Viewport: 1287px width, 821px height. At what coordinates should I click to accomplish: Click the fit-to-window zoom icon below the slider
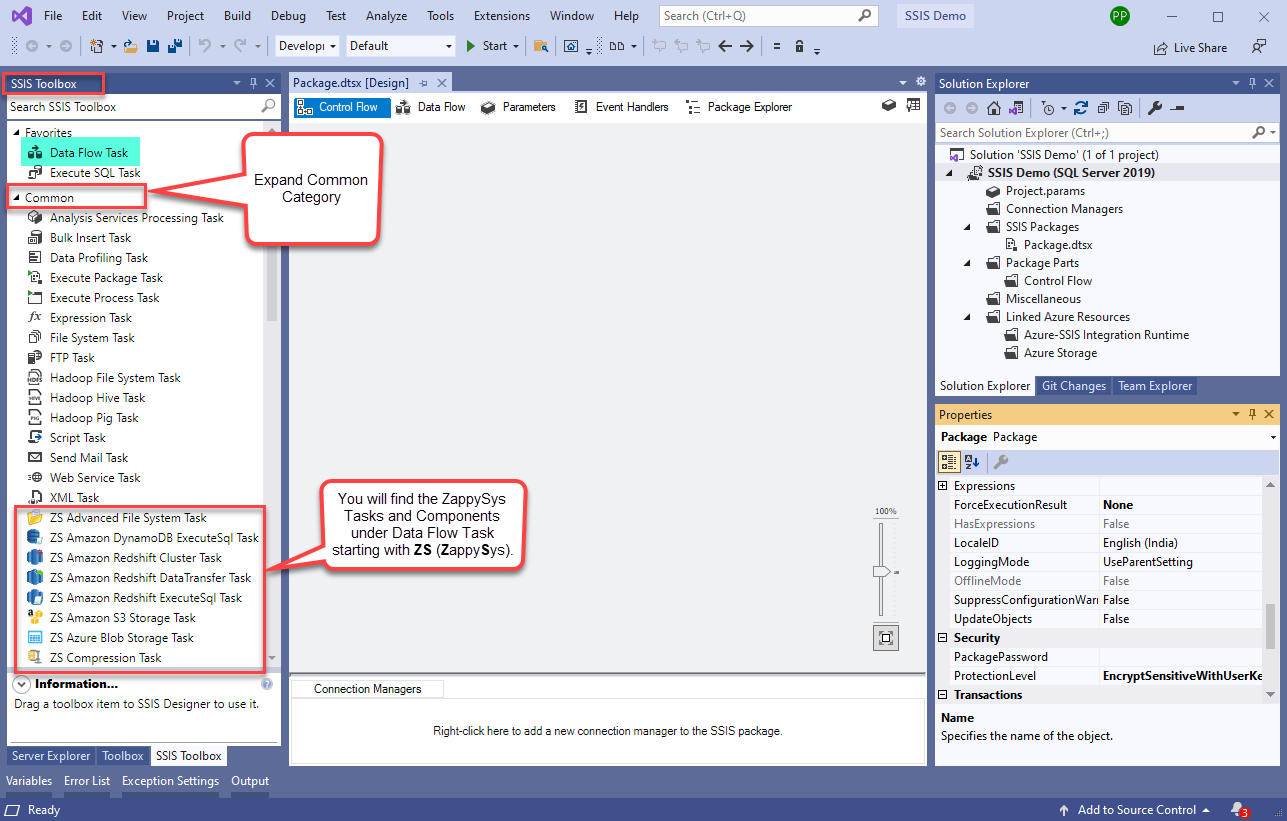(x=885, y=637)
